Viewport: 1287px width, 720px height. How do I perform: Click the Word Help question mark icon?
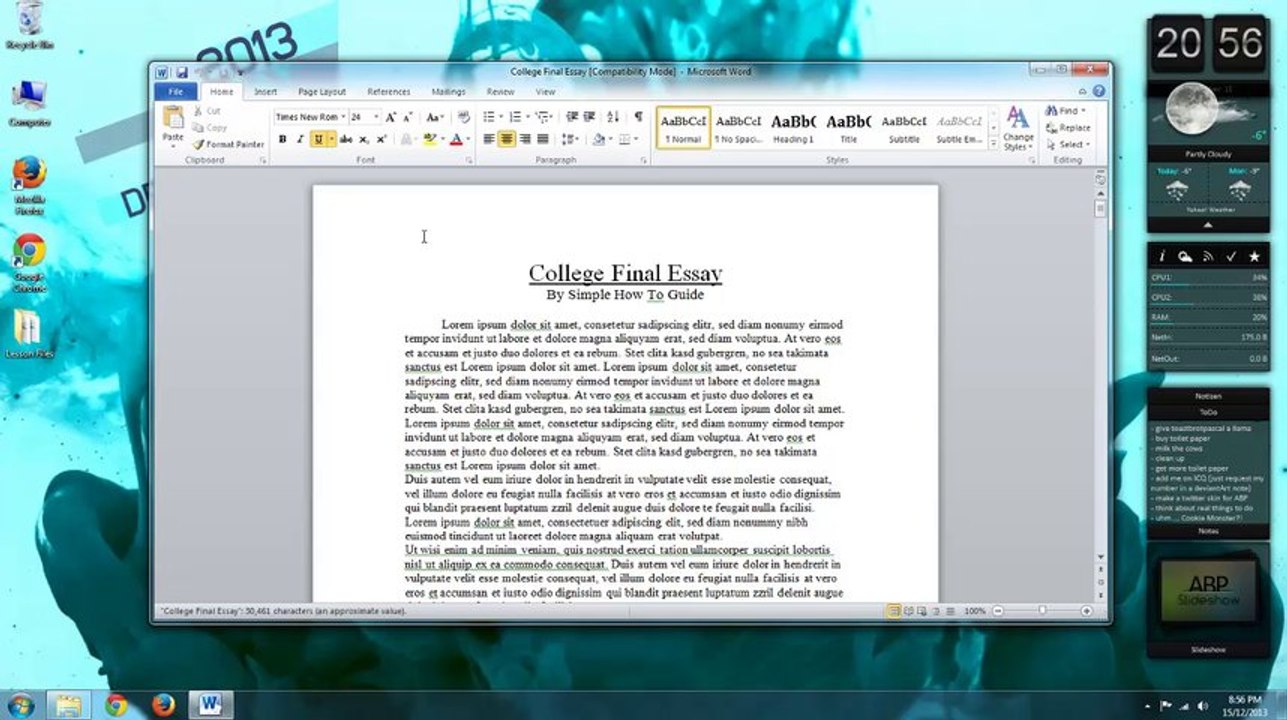(x=1099, y=92)
